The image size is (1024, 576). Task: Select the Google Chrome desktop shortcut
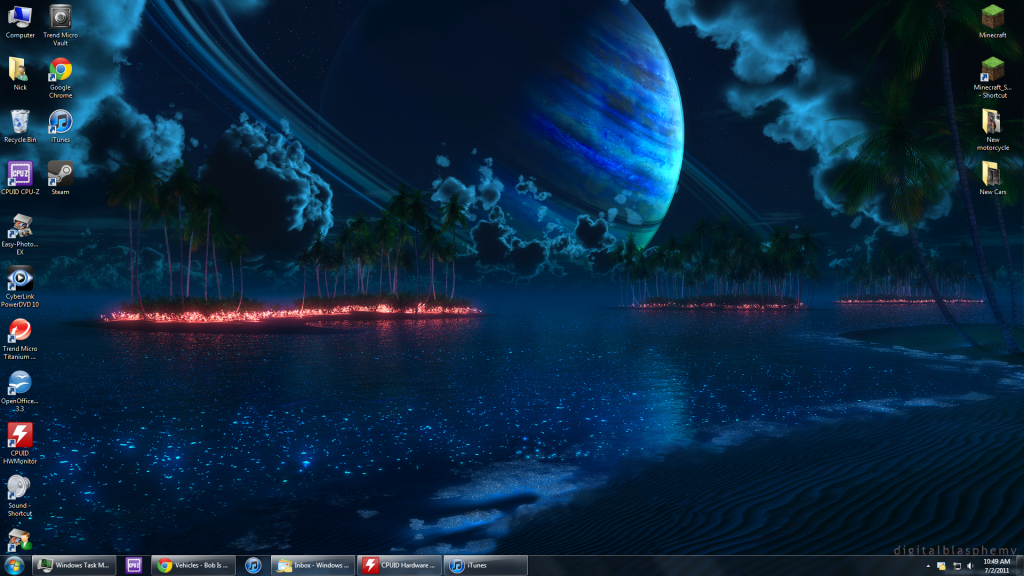(60, 78)
